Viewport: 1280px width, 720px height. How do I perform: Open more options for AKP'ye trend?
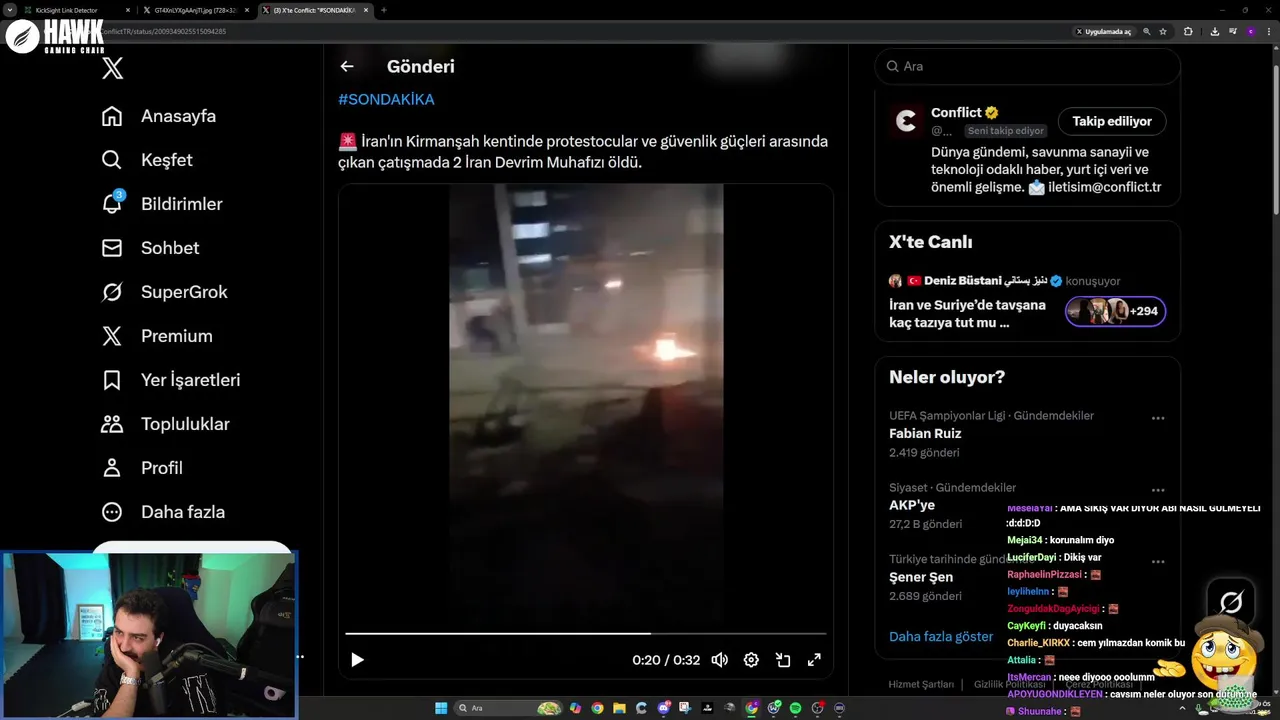[1158, 490]
